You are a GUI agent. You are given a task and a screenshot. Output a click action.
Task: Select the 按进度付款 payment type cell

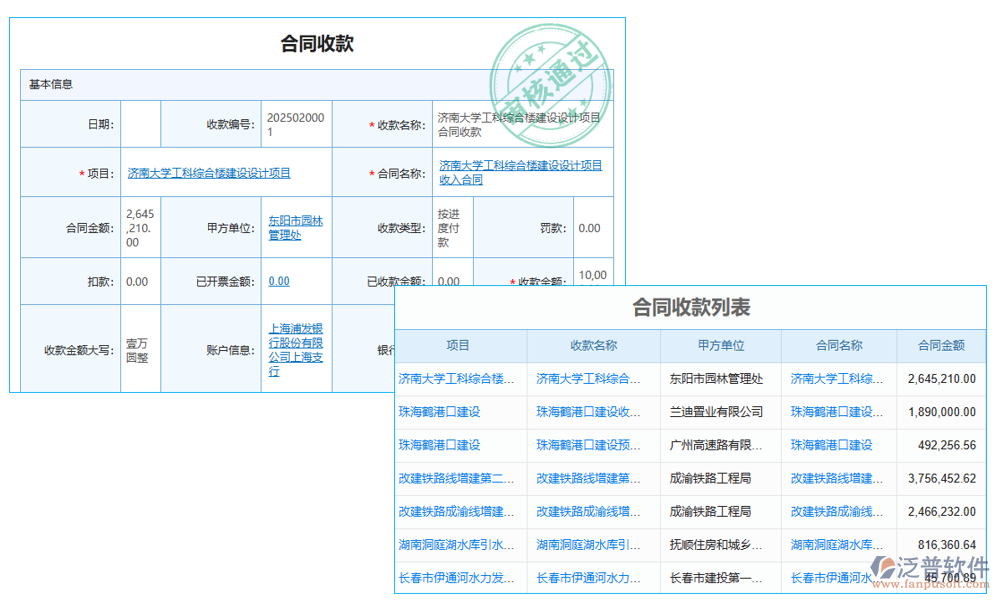450,227
